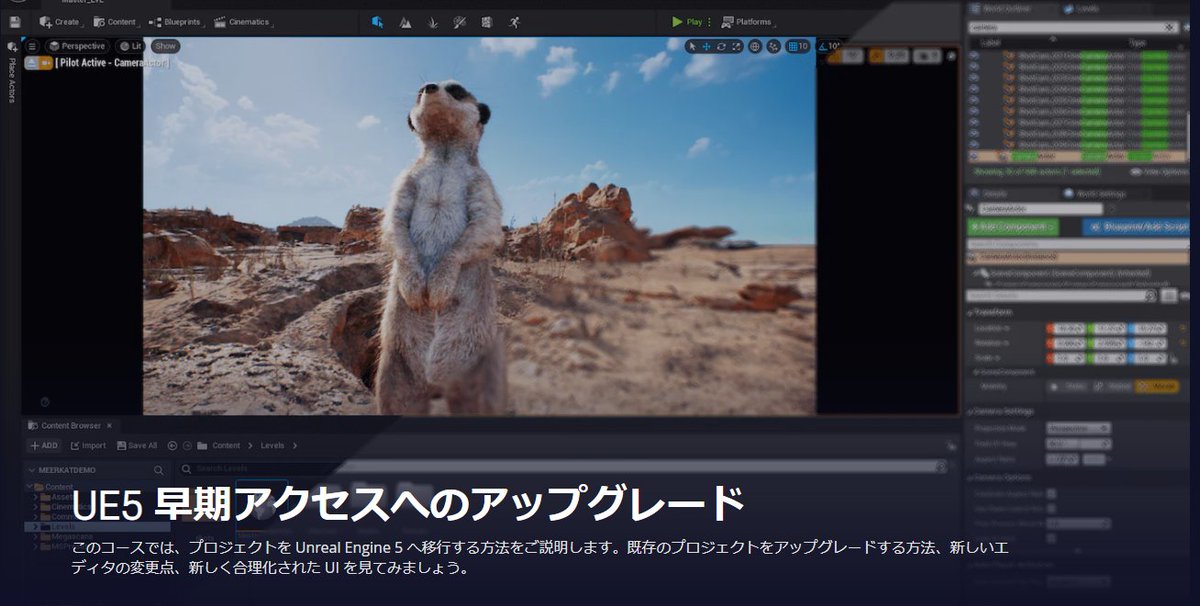Screen dimensions: 1200x606
Task: Open the Perspective view mode dropdown
Action: [77, 46]
